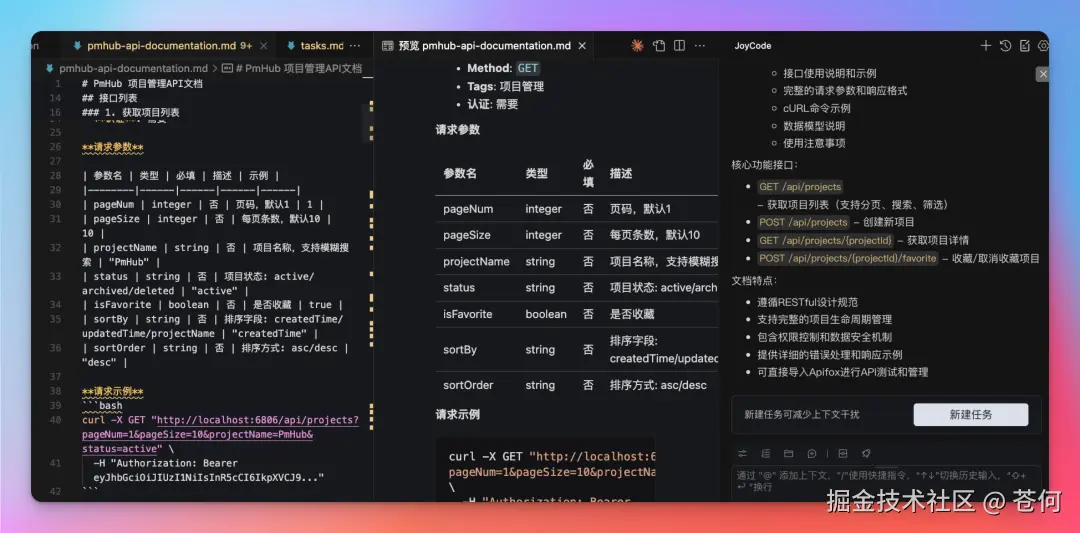The image size is (1080, 533).
Task: Click the markdown file icon in the breadcrumb
Action: pyautogui.click(x=50, y=68)
